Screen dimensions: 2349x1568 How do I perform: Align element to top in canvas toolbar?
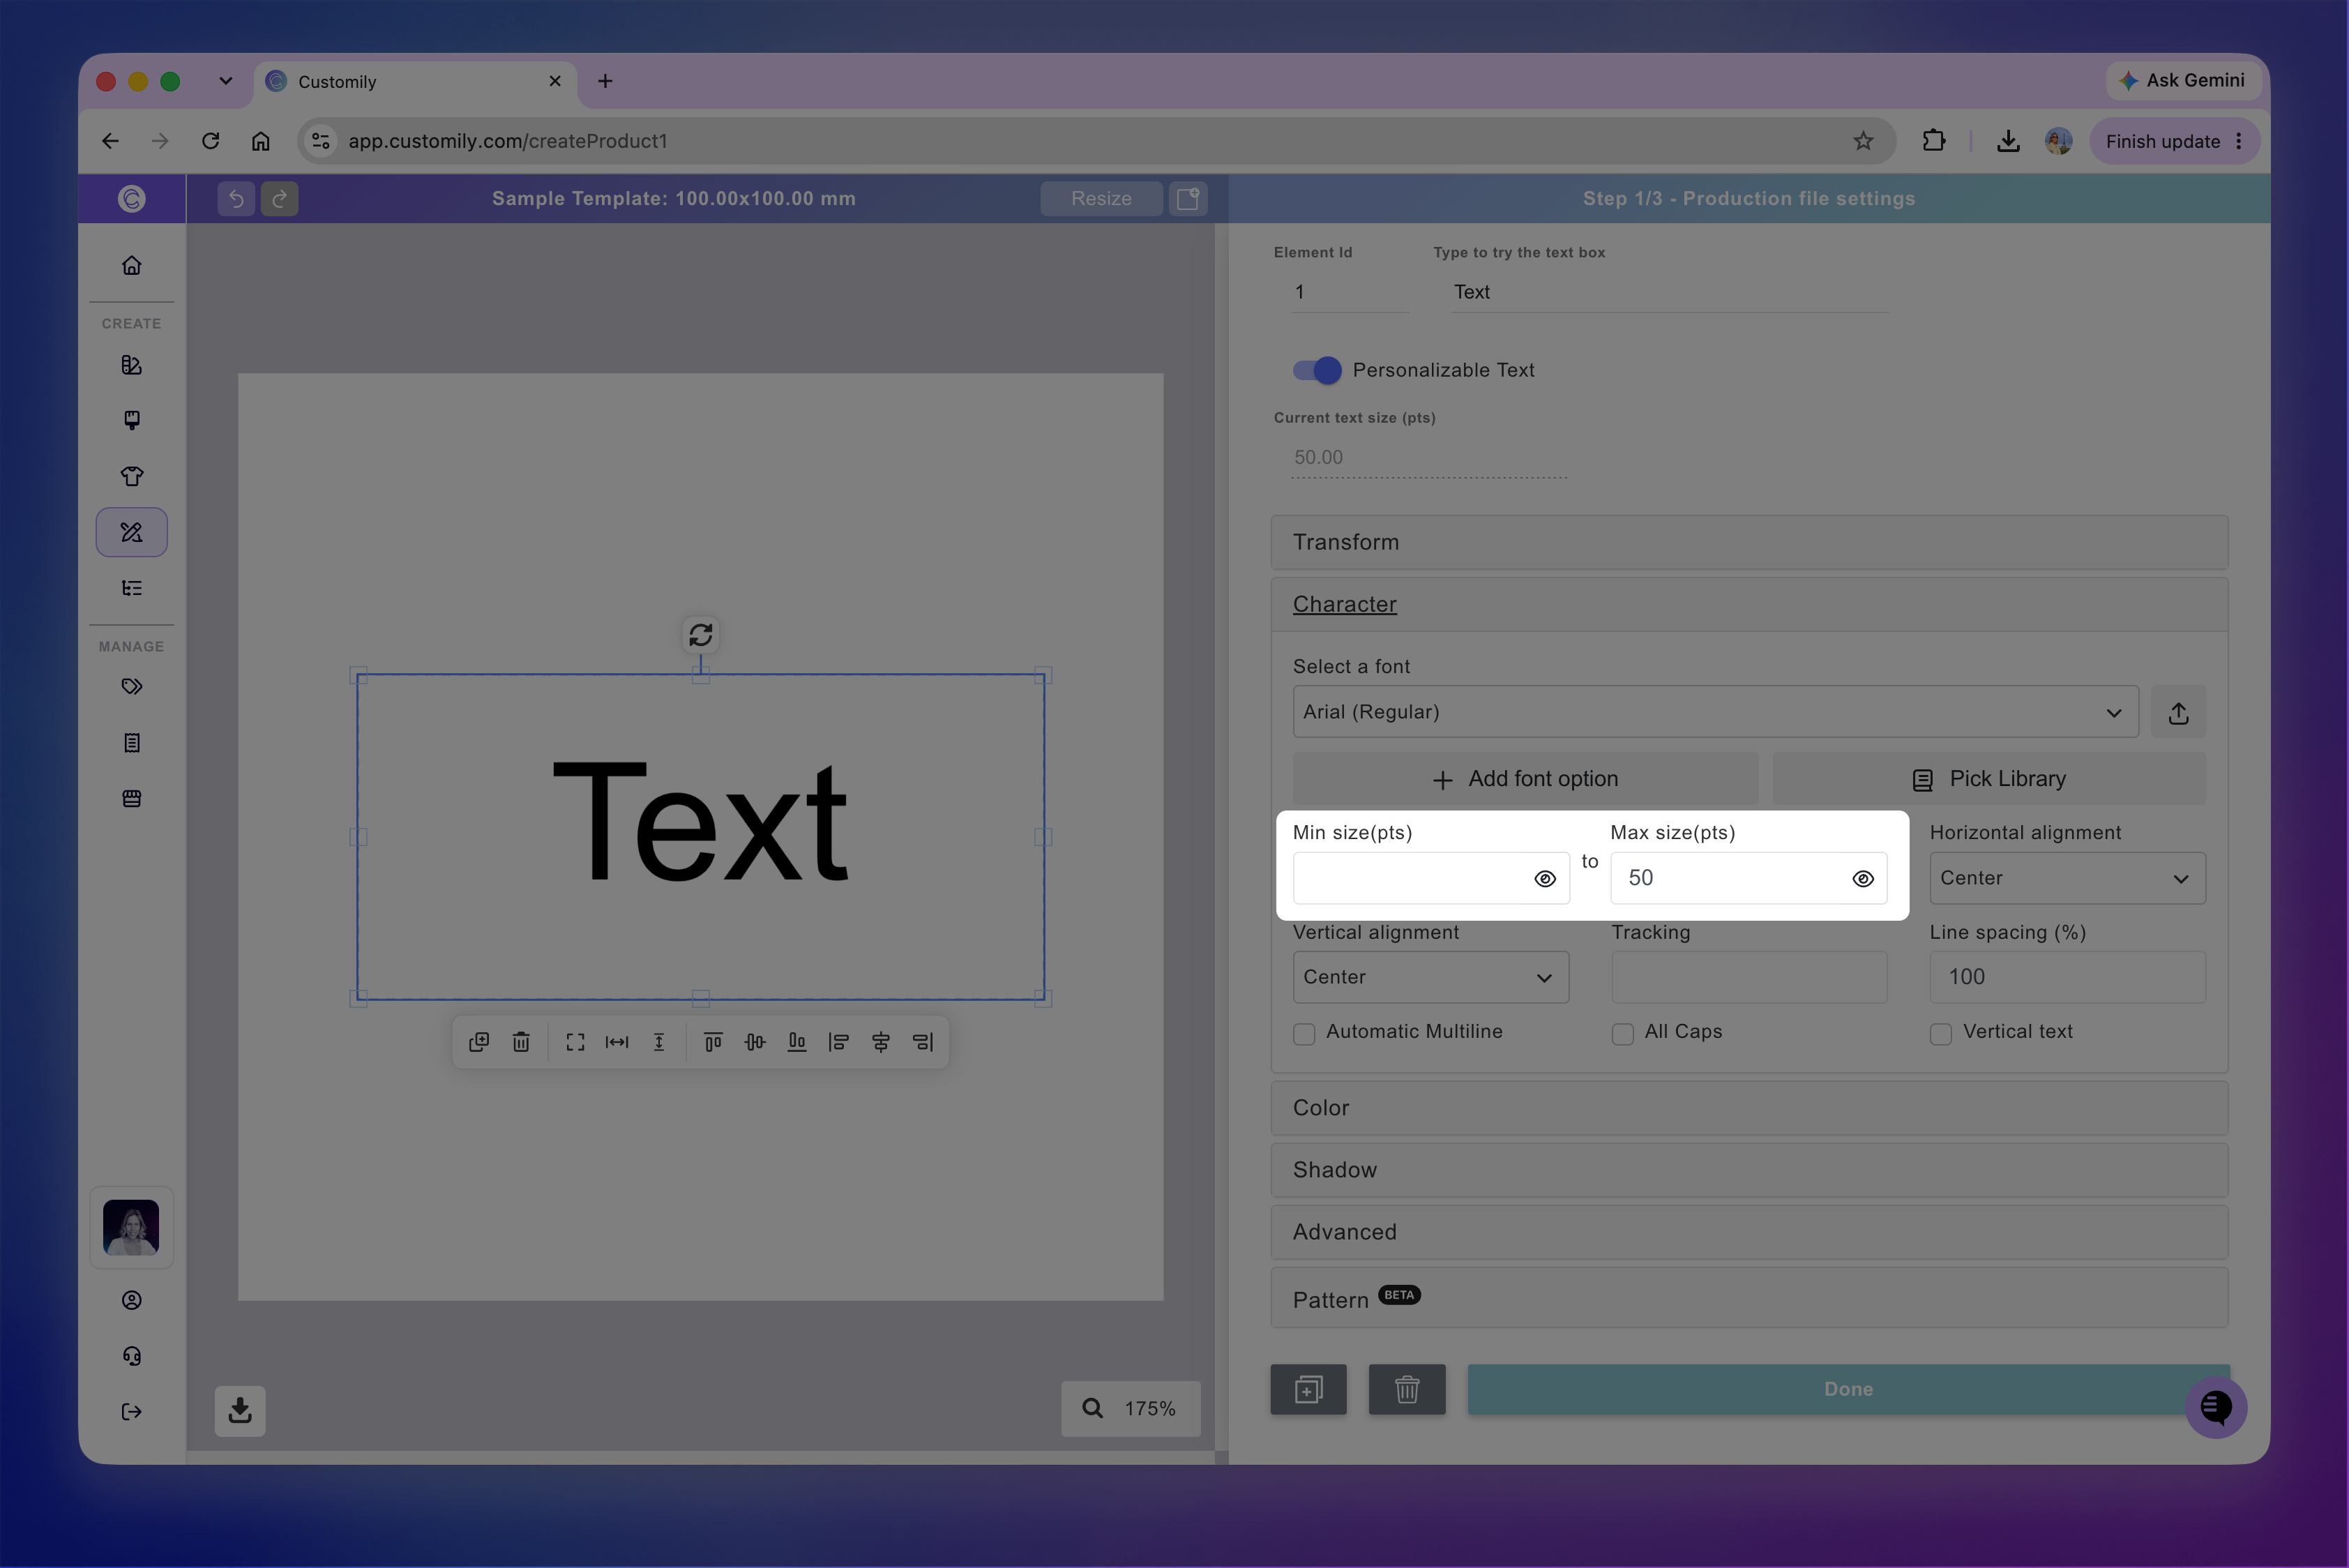click(713, 1042)
